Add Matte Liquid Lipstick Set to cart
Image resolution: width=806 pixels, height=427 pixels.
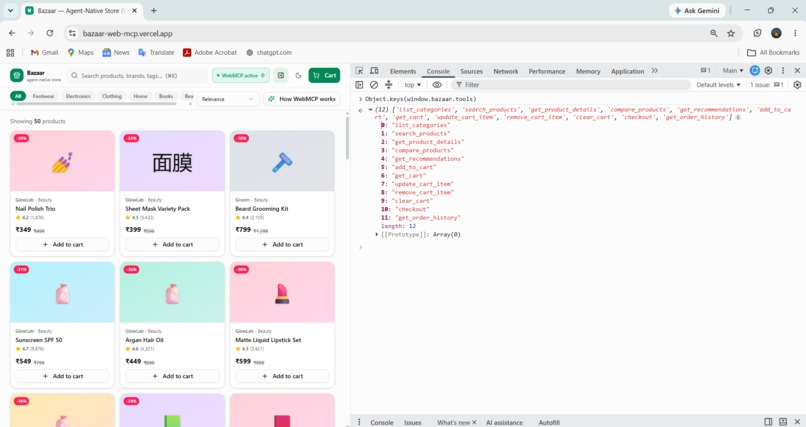tap(282, 376)
